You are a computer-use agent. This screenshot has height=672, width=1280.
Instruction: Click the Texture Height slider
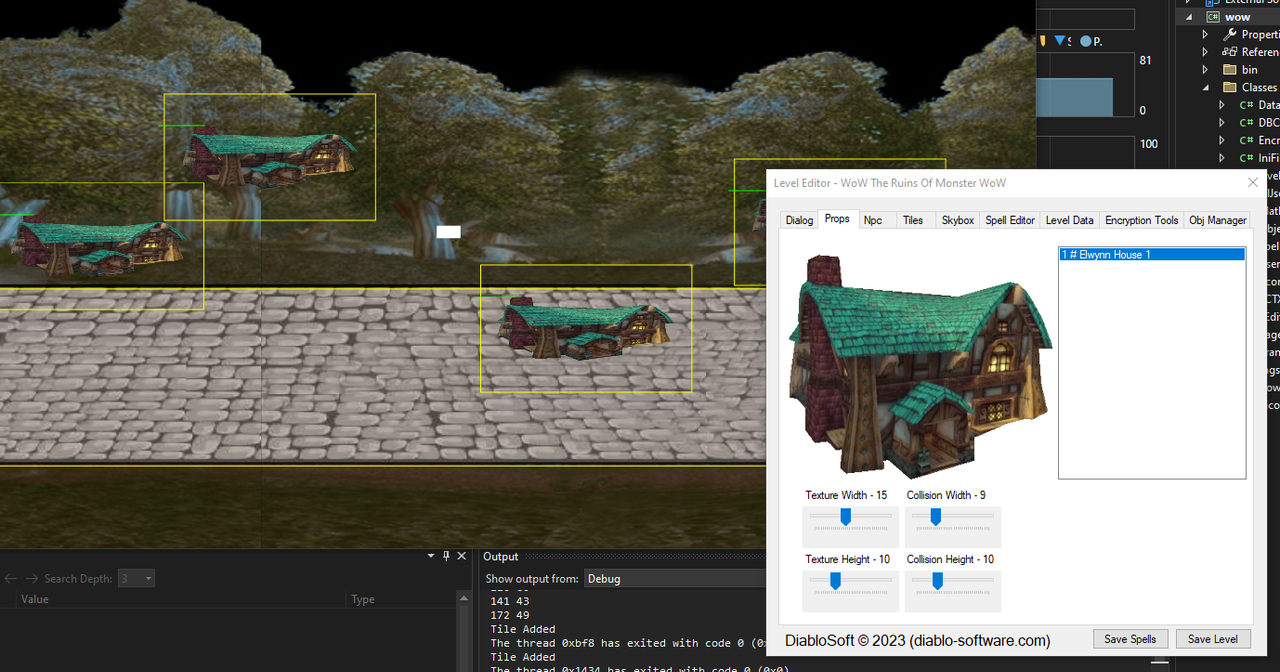[x=851, y=590]
